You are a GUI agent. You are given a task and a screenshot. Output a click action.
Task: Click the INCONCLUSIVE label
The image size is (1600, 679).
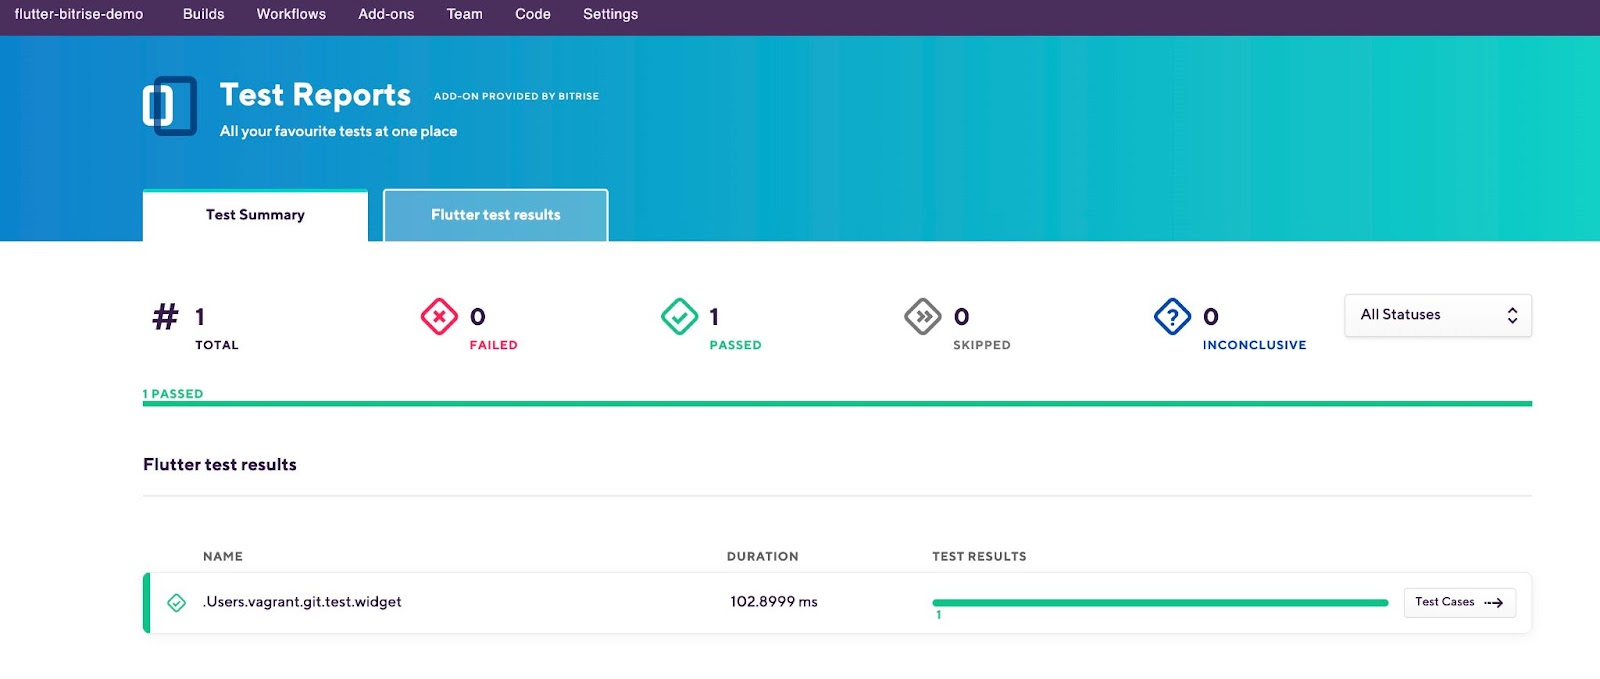point(1254,345)
